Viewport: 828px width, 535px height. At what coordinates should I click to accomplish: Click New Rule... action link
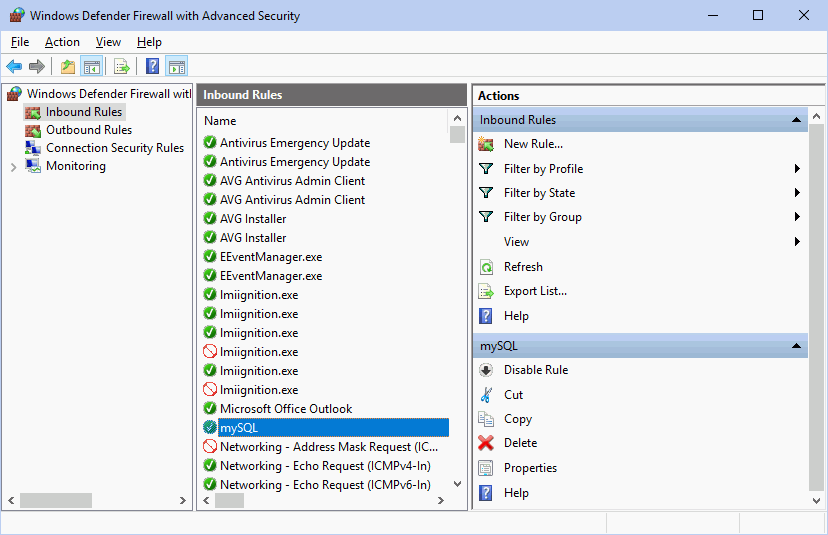click(533, 144)
